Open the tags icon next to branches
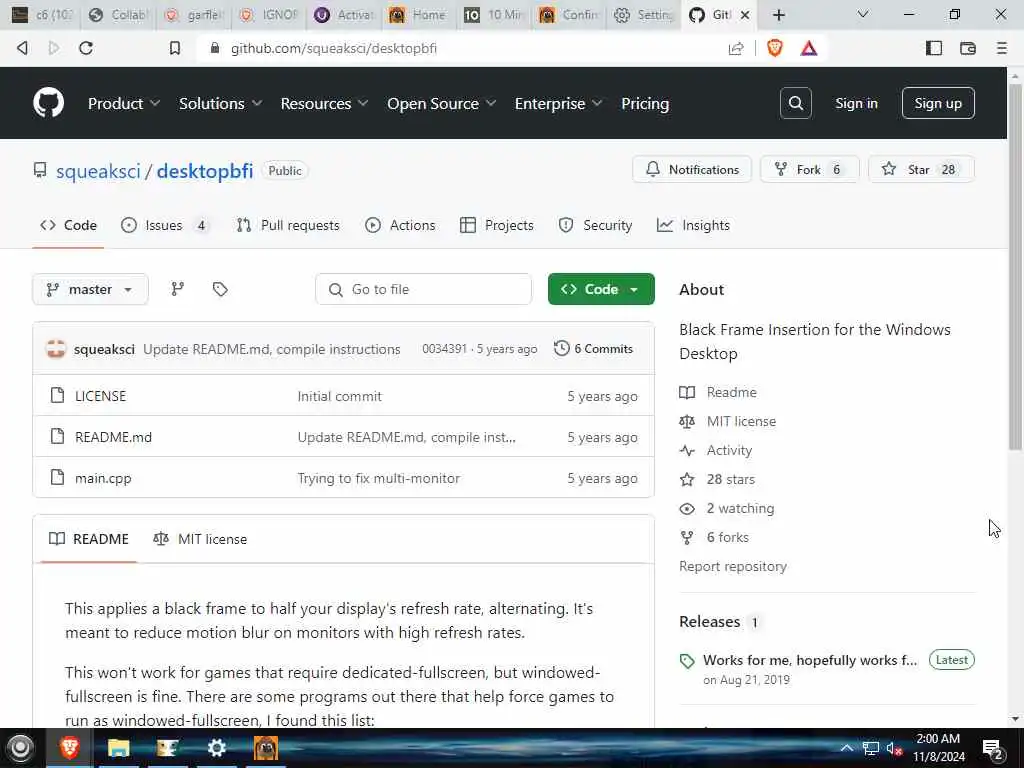Screen dimensions: 1024x768 [220, 289]
